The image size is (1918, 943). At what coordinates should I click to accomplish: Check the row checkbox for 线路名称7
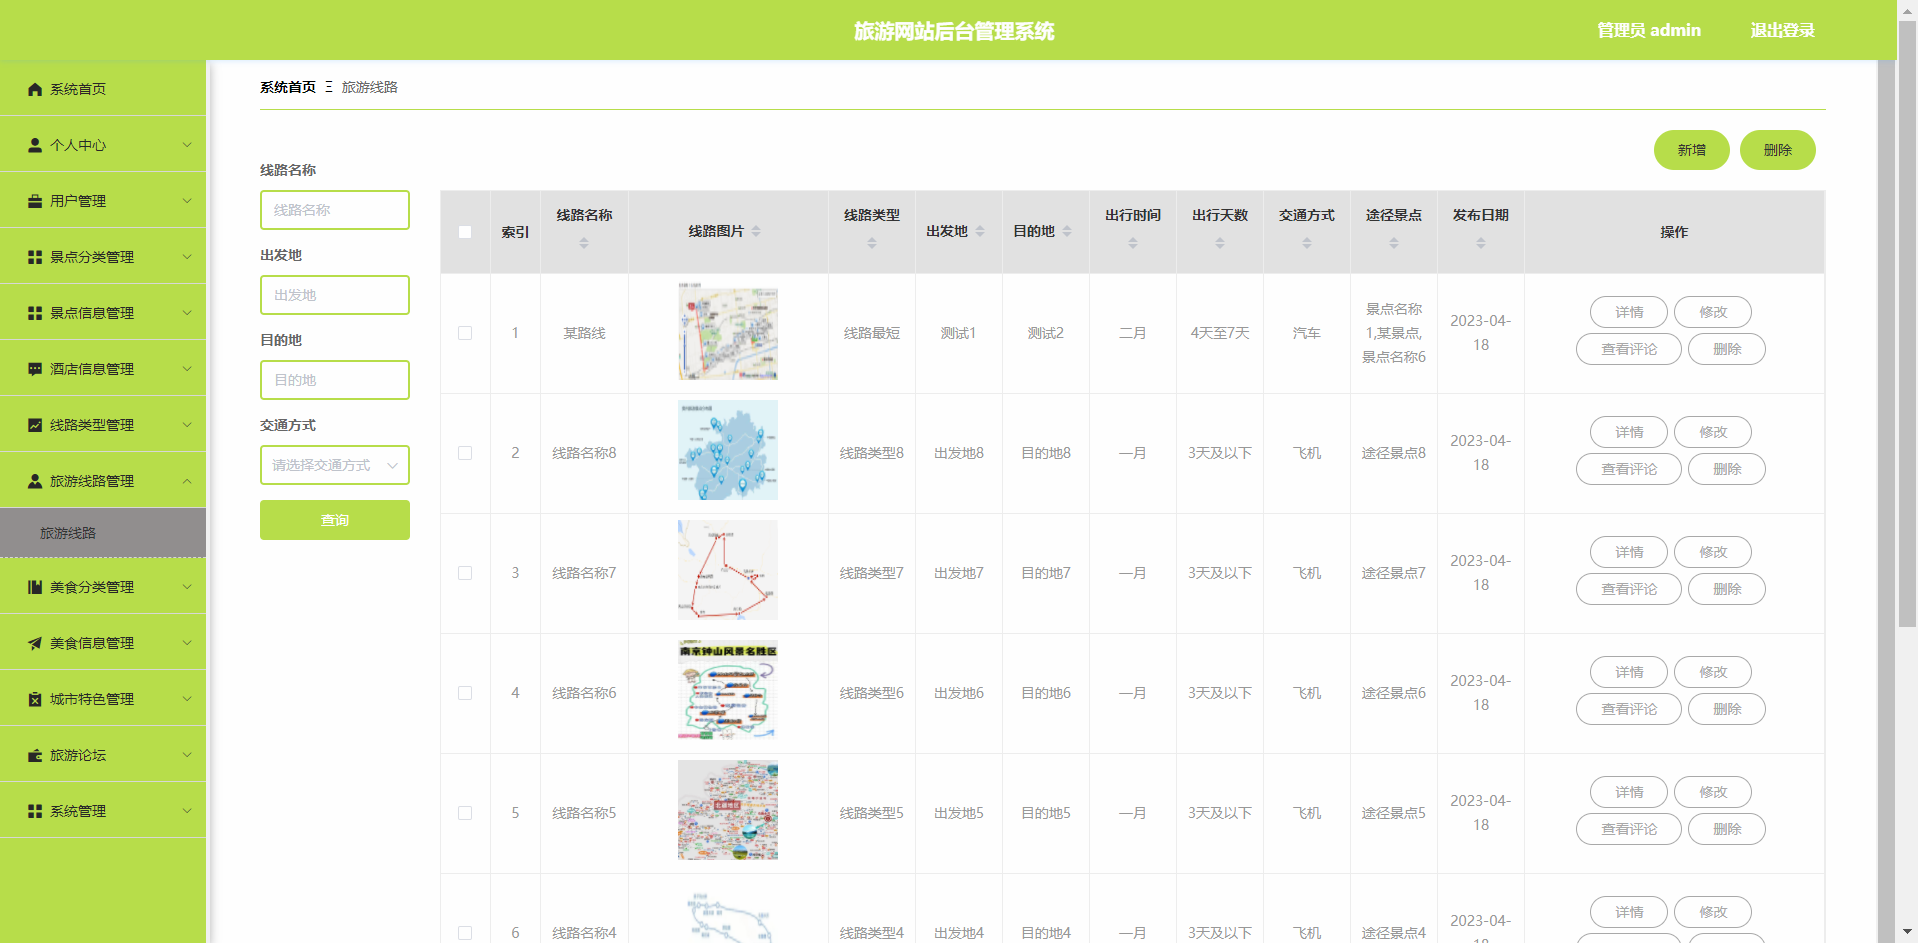tap(465, 573)
